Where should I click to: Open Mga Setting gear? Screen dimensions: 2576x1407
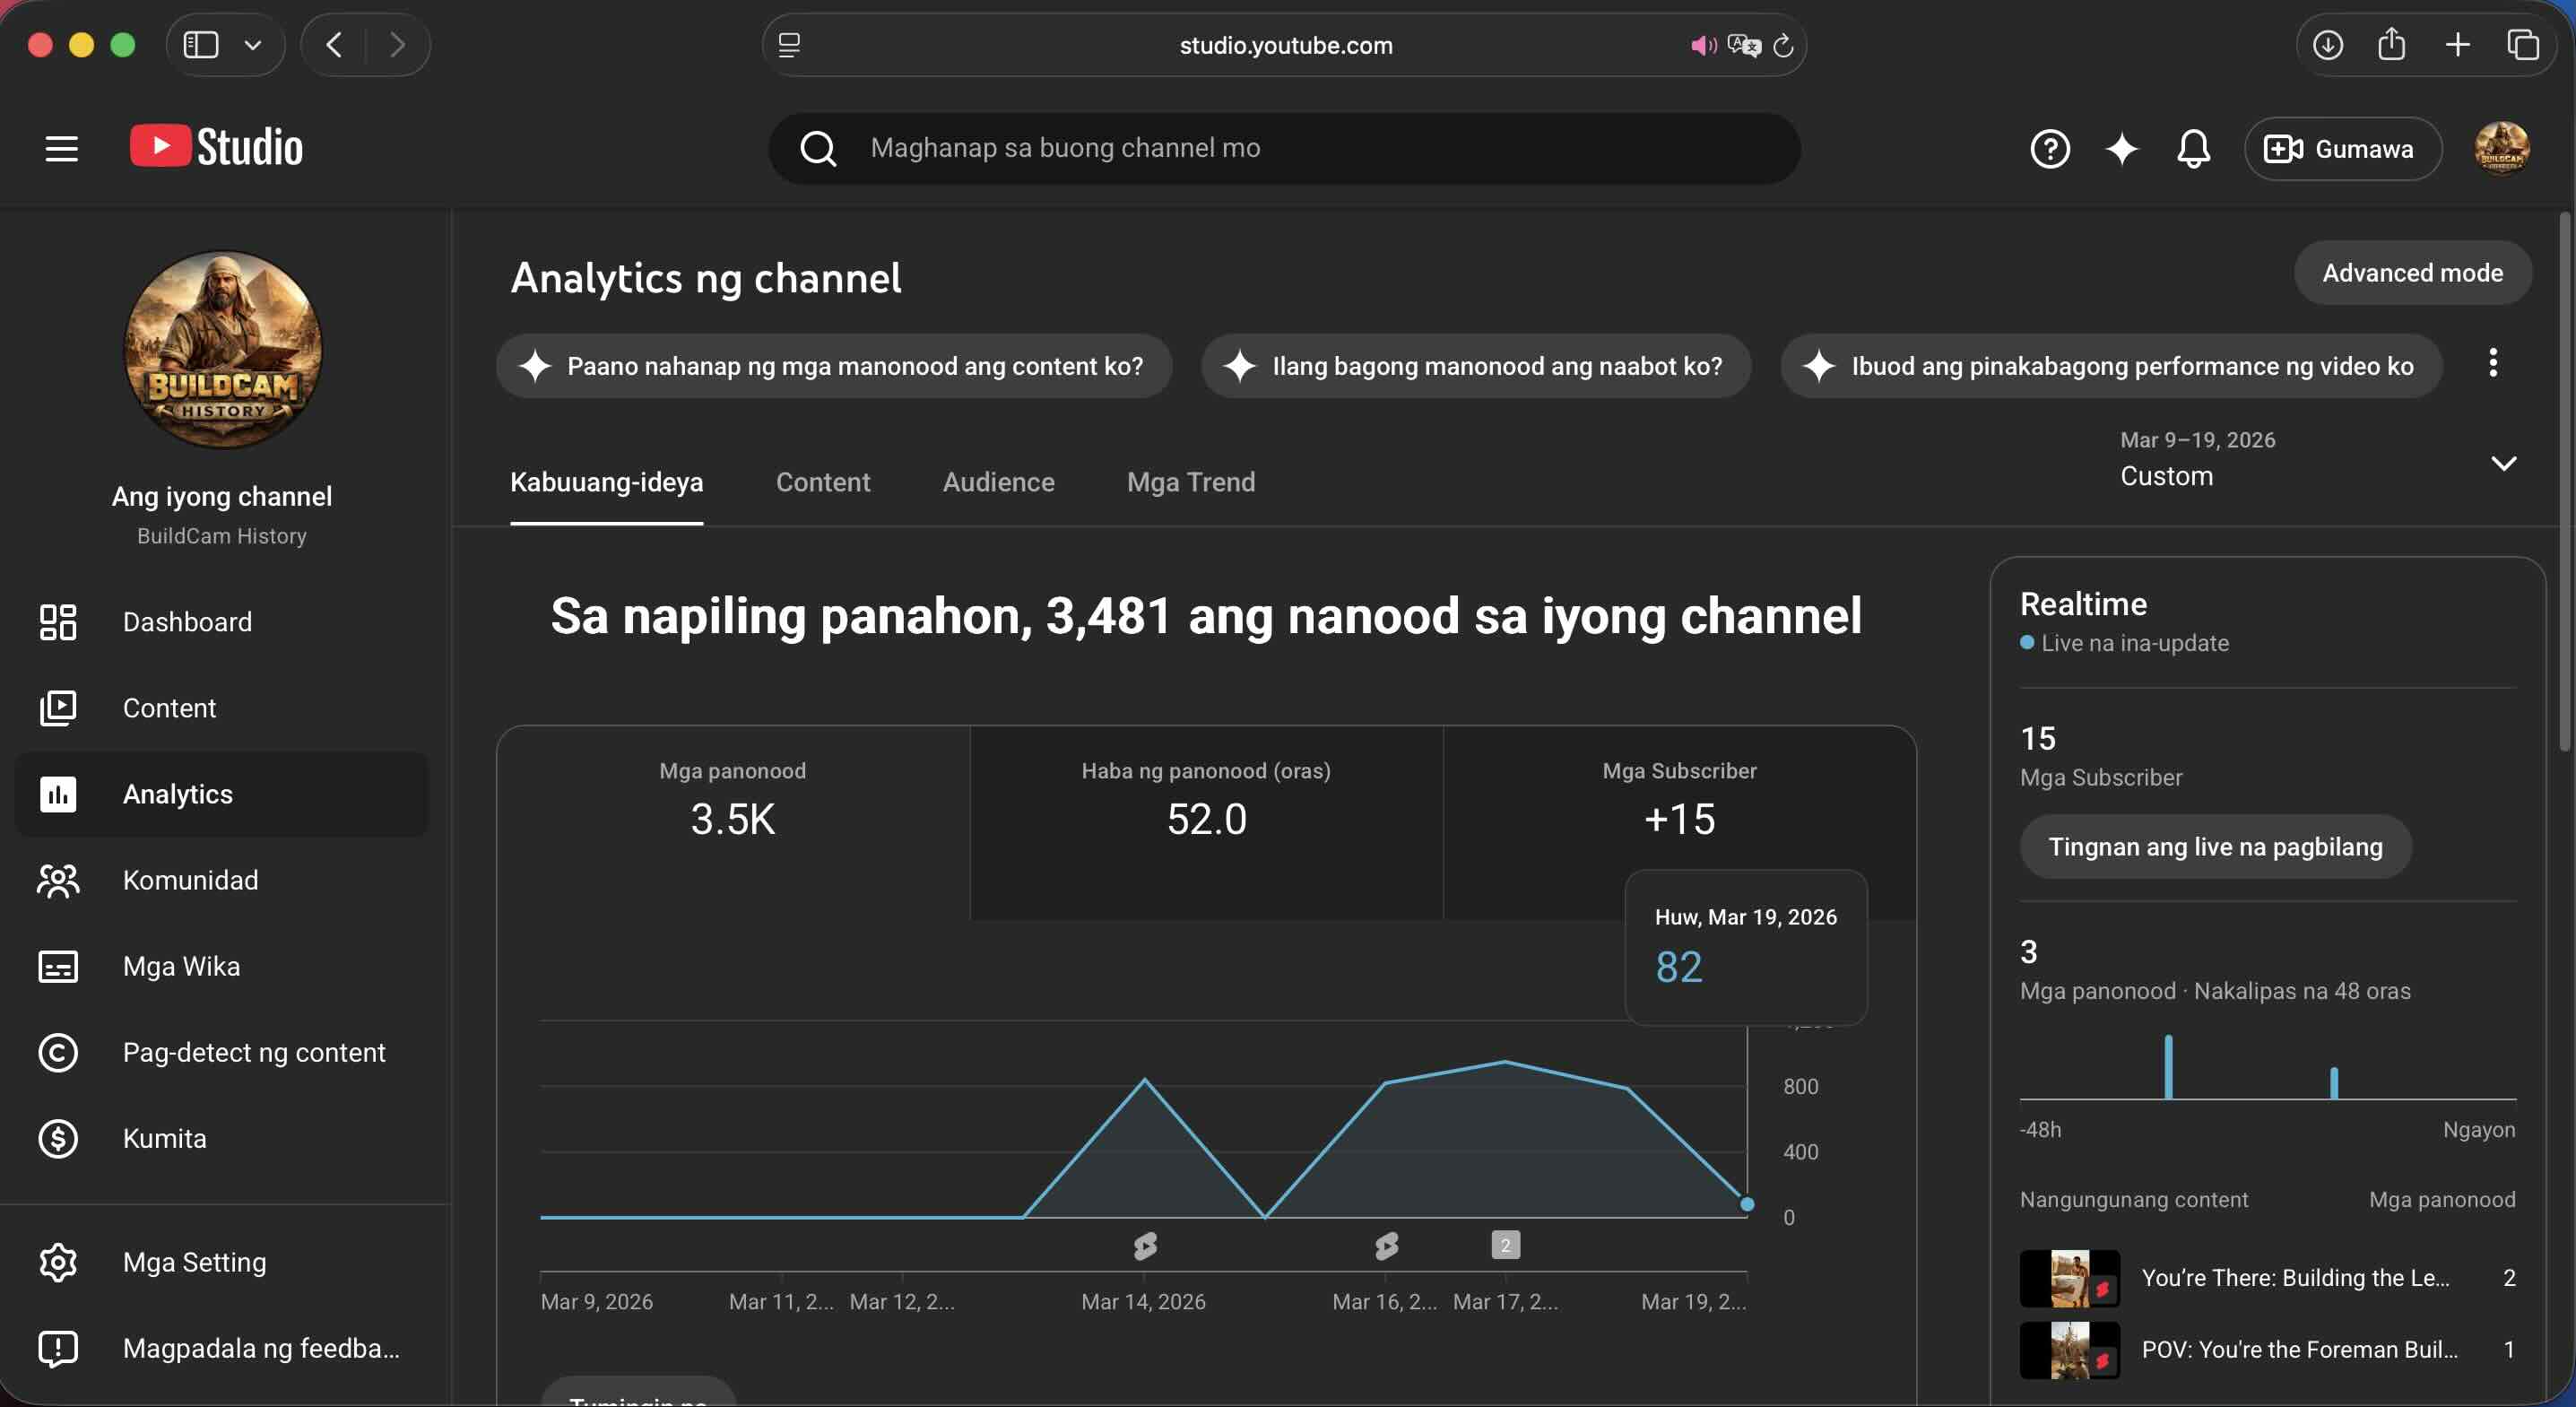click(x=222, y=1262)
